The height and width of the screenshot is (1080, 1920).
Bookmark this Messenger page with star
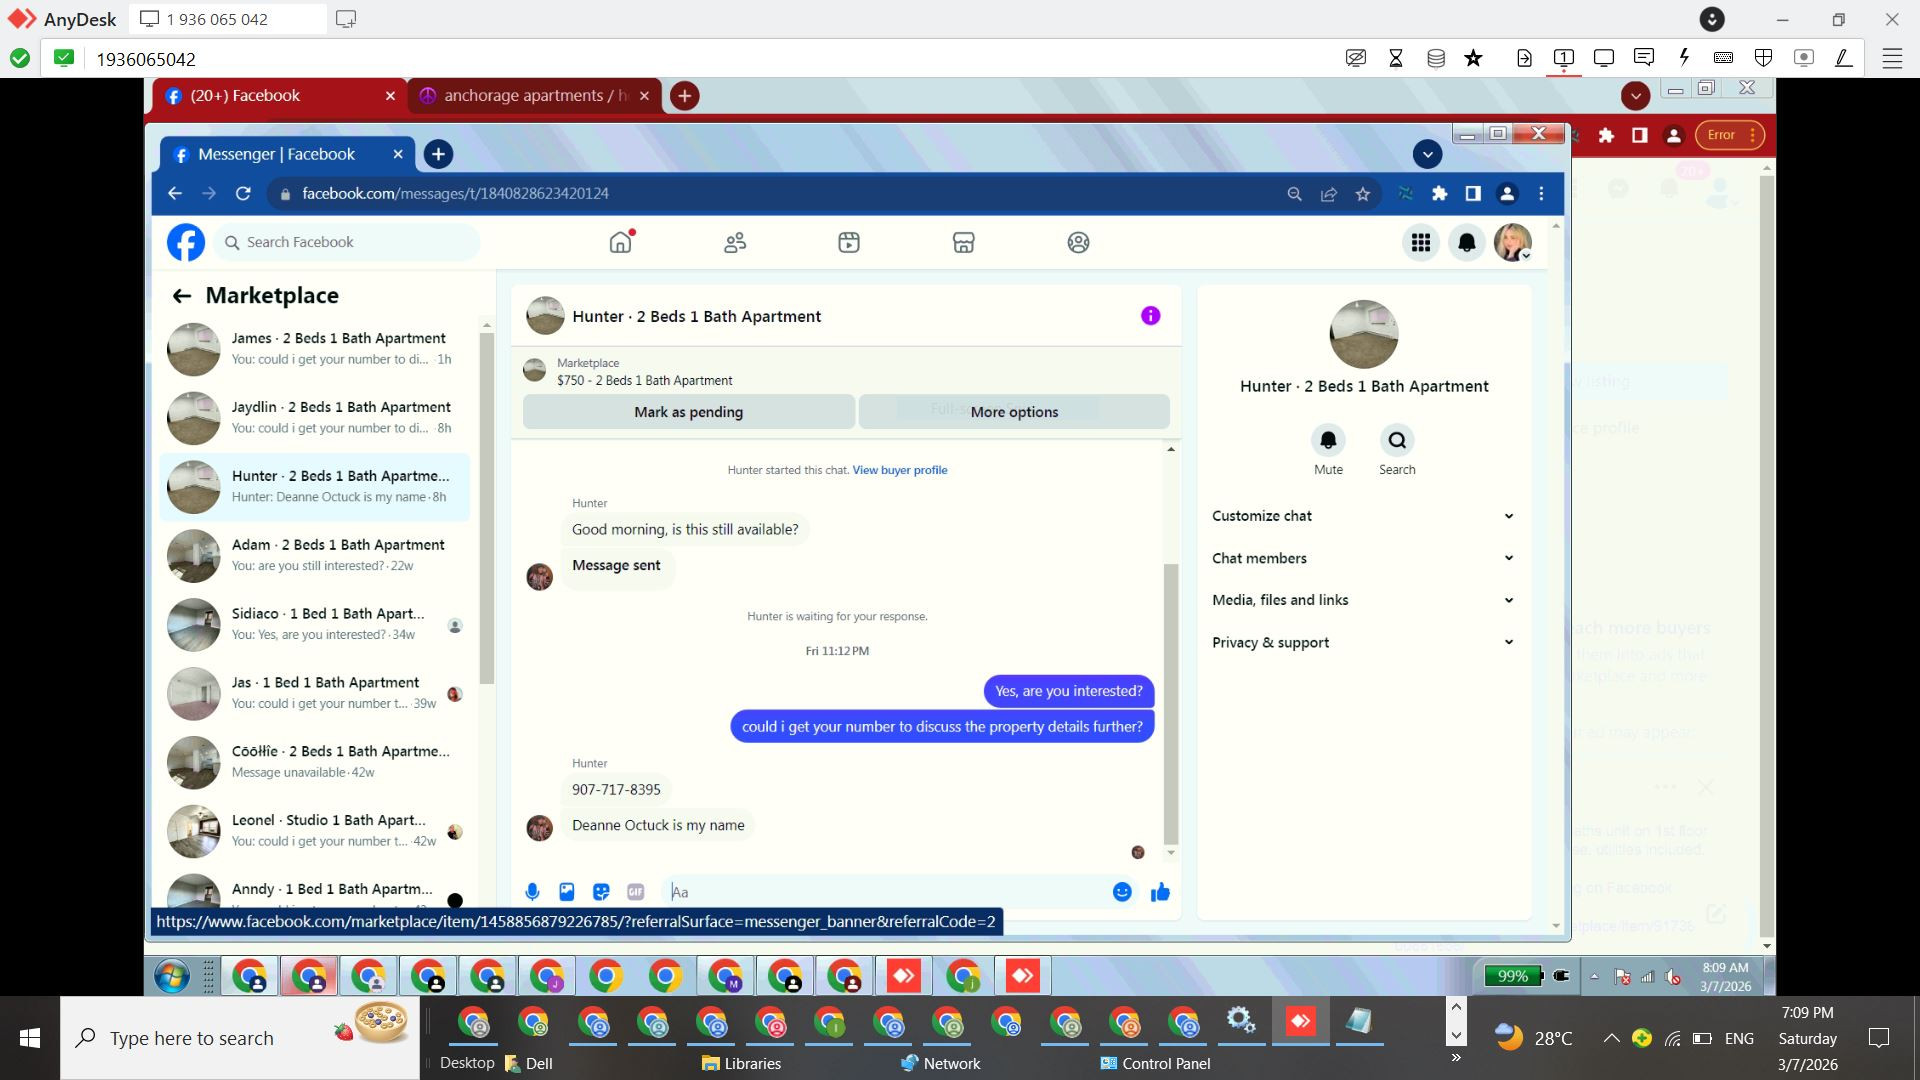(x=1363, y=194)
